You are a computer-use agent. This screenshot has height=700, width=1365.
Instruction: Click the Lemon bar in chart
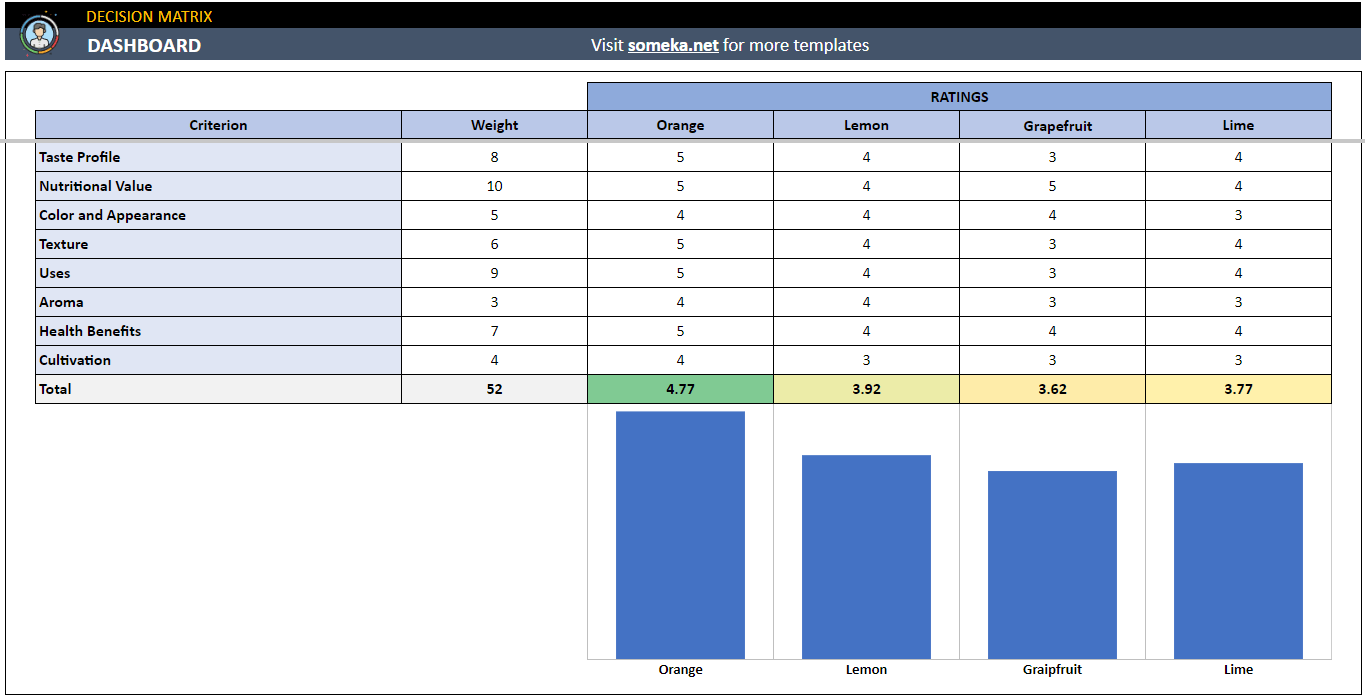point(866,557)
